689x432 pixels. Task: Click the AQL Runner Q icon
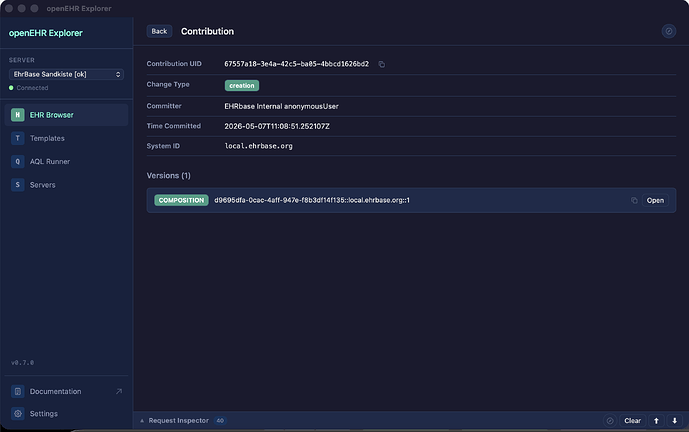tap(18, 162)
